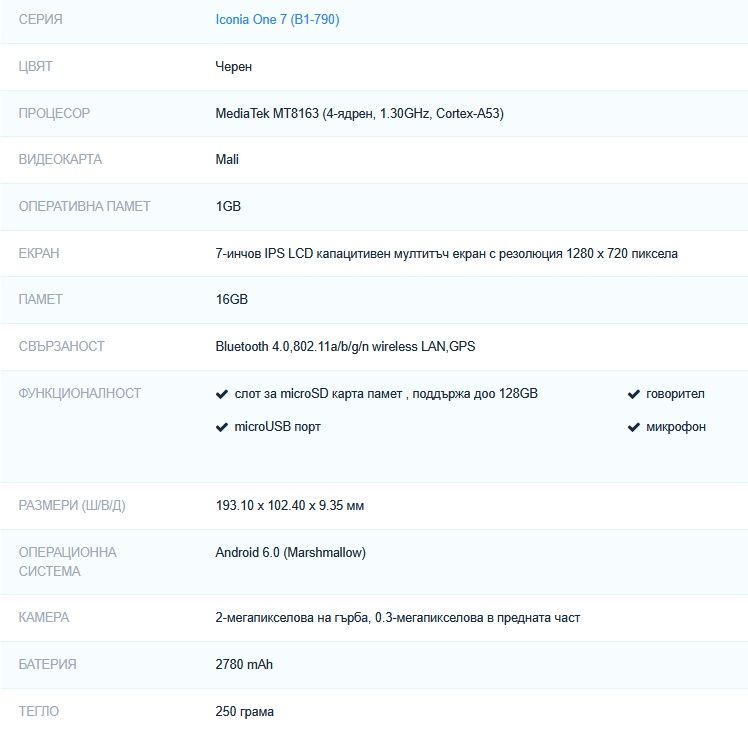This screenshot has width=748, height=730.
Task: Select the РАЗМЕРИ (Ш/В/Д) label
Action: 72,505
